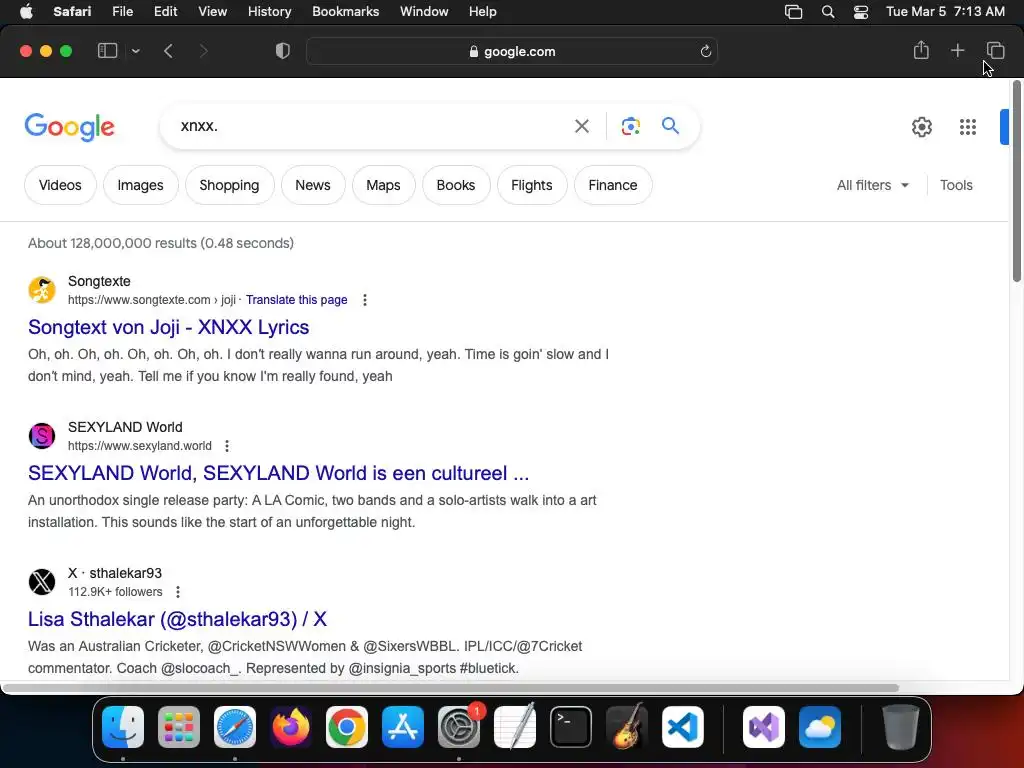Open Lisa Sthalekar X result link
1024x768 pixels.
tap(177, 618)
